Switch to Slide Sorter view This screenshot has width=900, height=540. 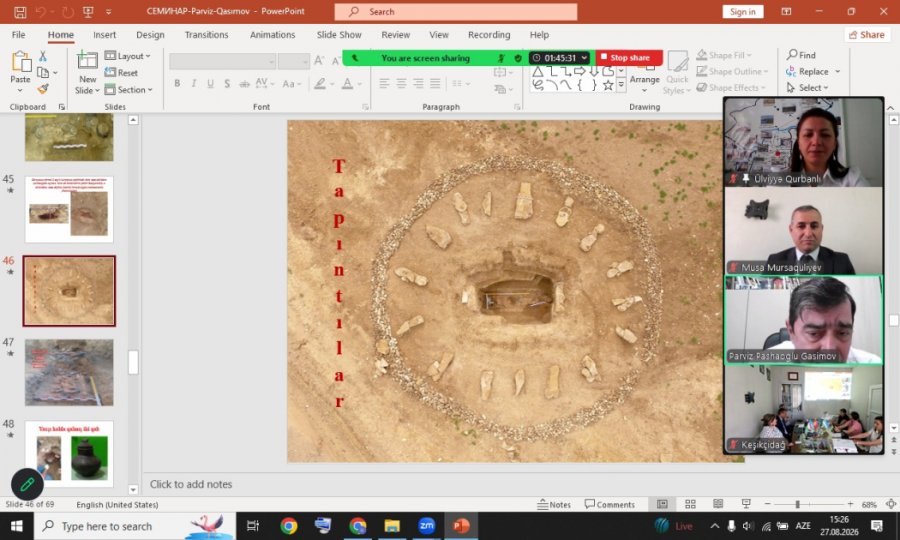690,504
